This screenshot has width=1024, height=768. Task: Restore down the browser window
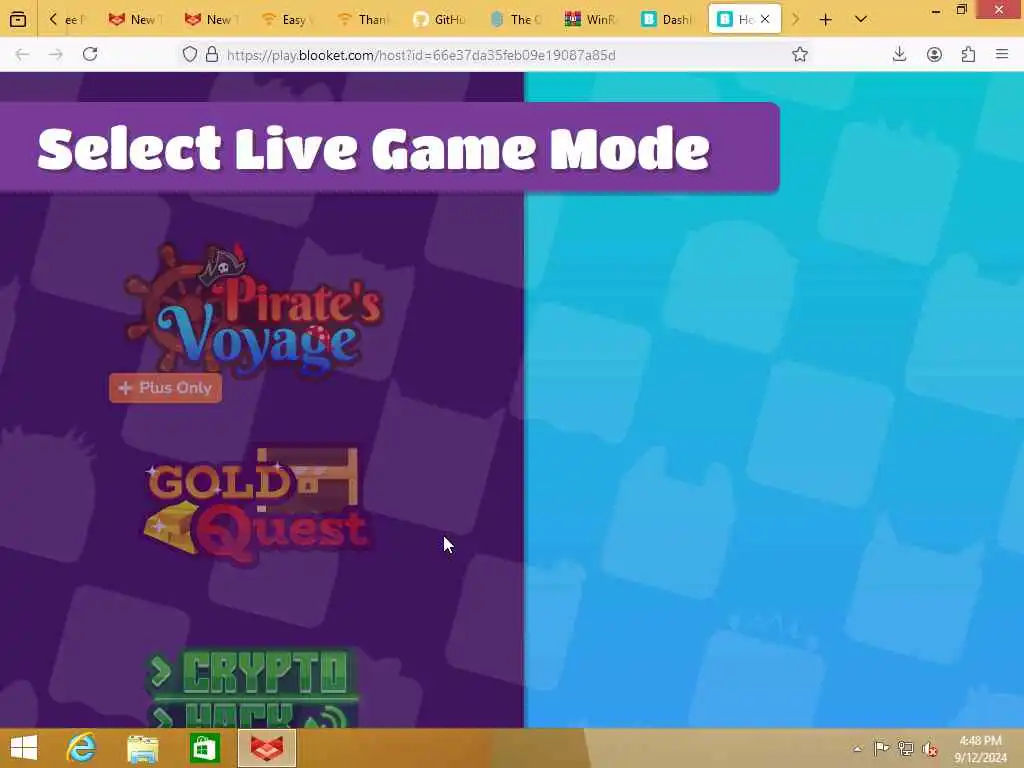[x=961, y=10]
